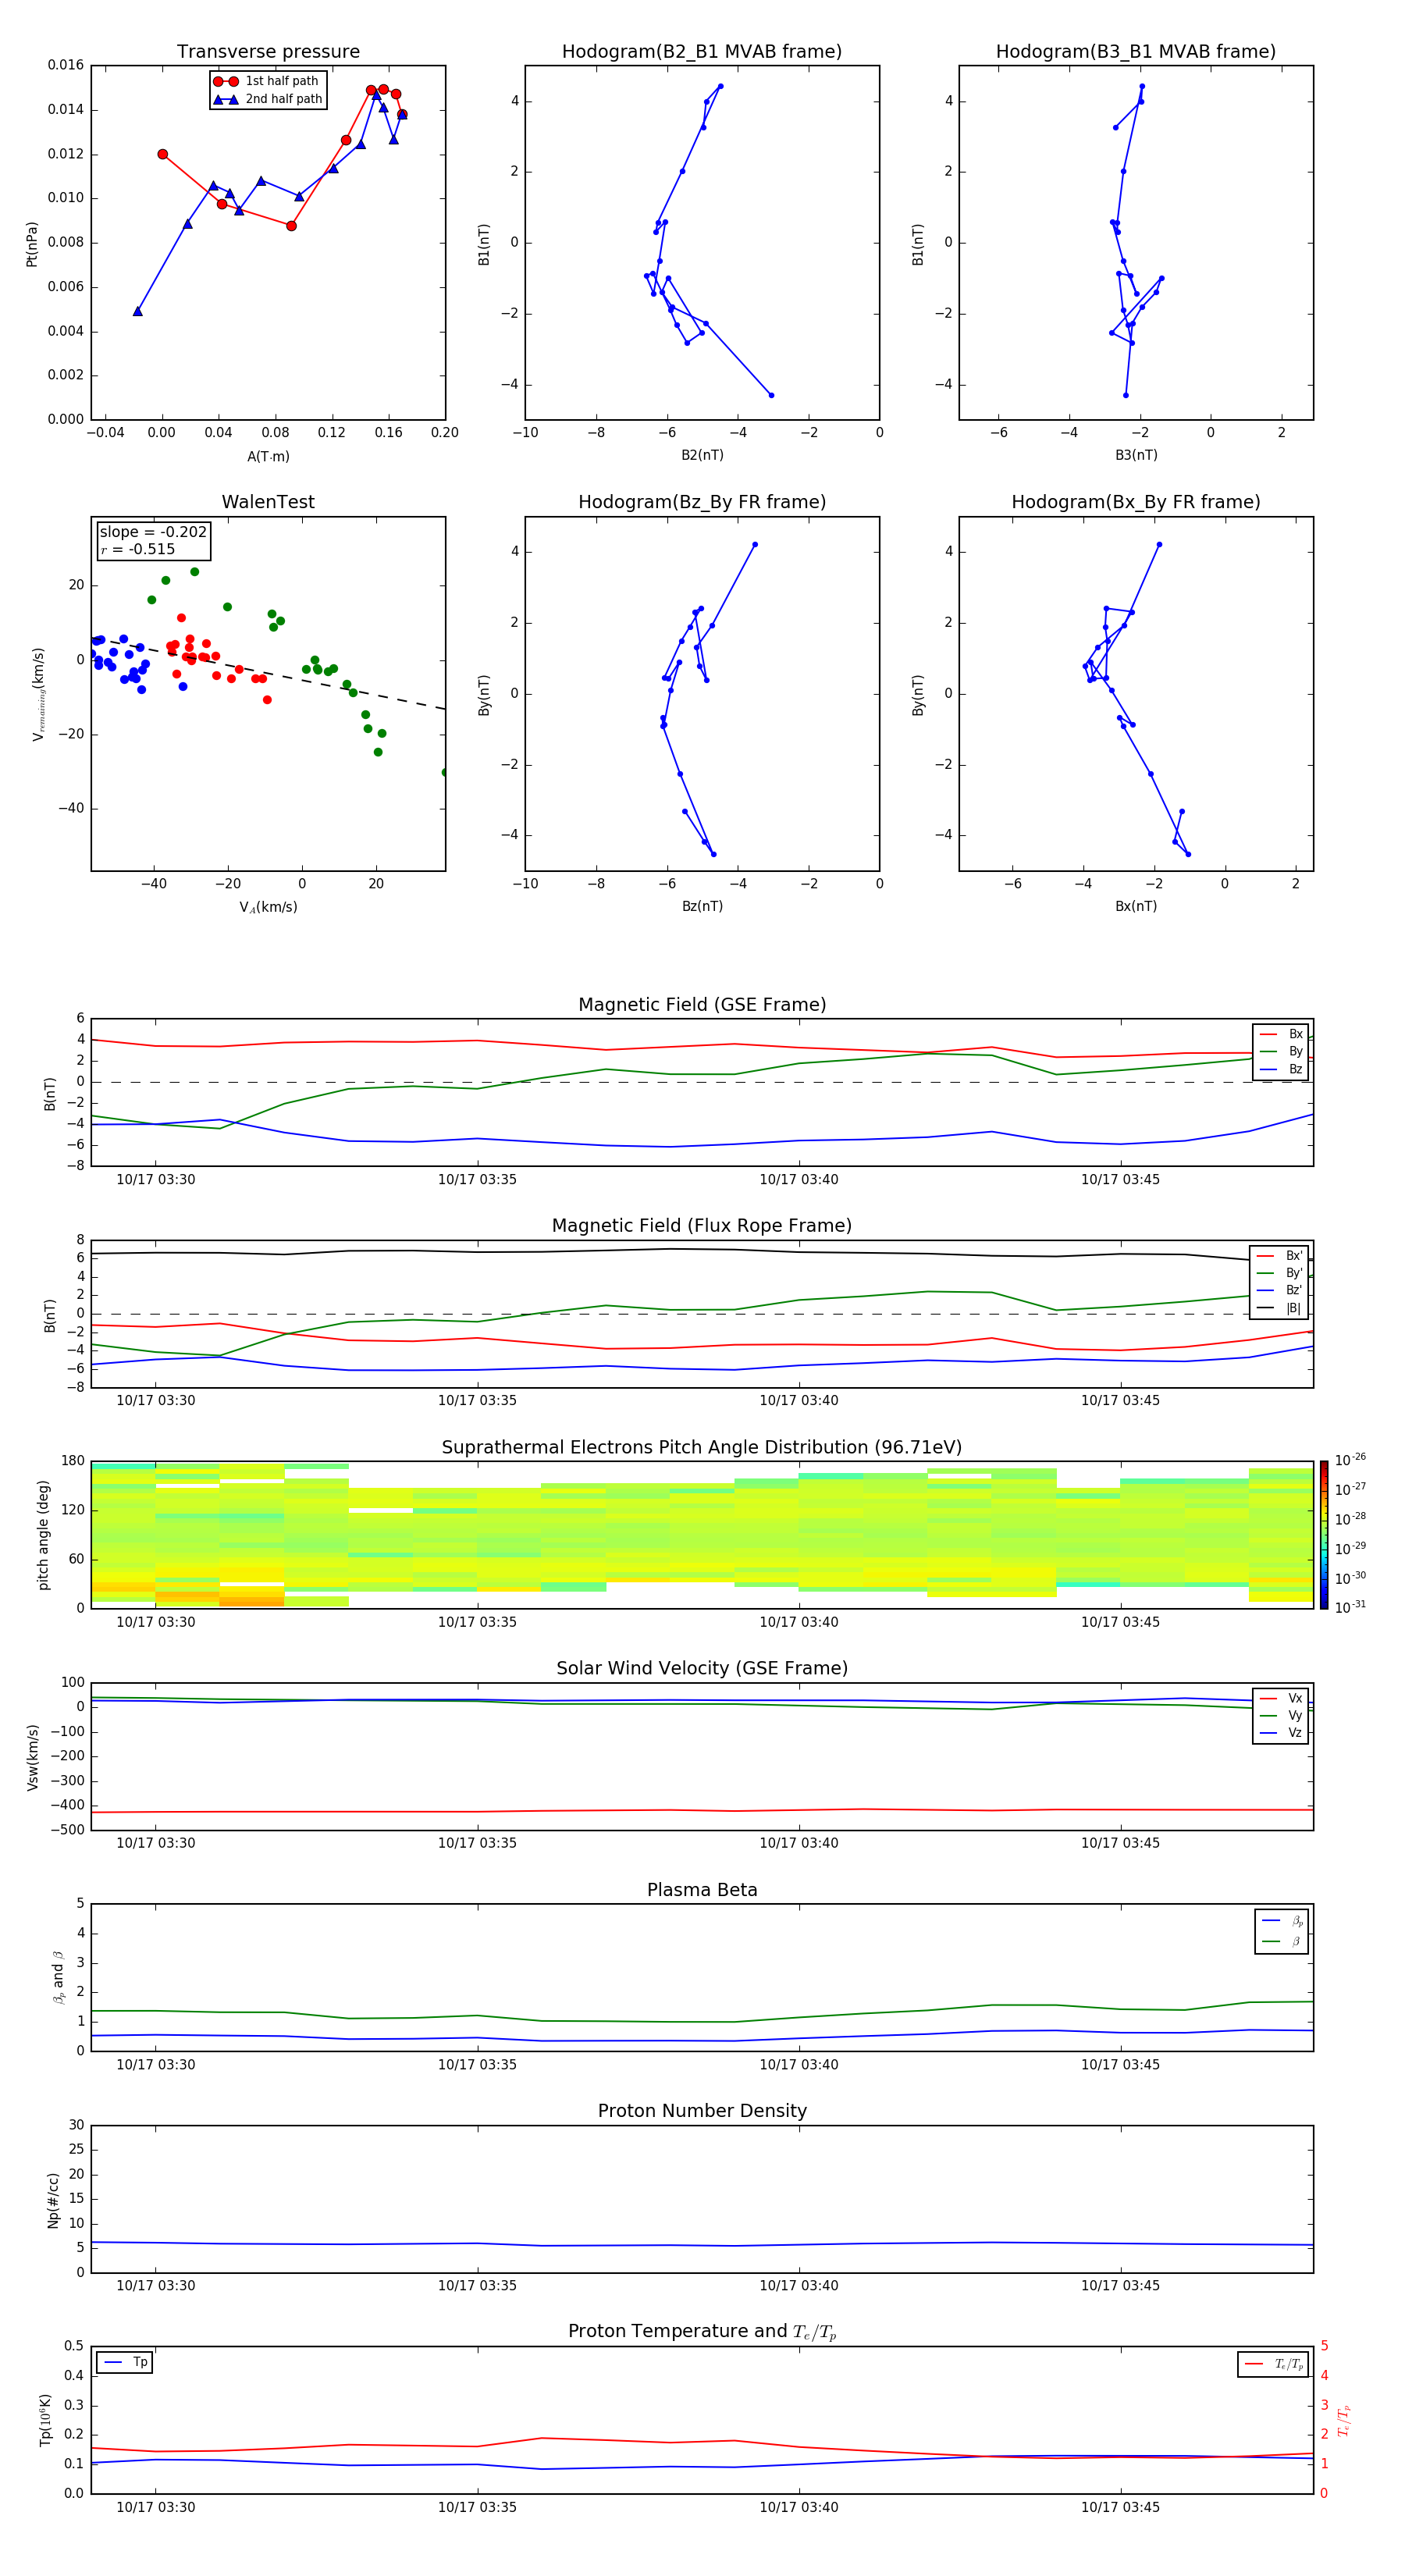Click the '10/17 03:30' tick under Solar Wind Velocity
This screenshot has width=1405, height=2576.
156,1842
